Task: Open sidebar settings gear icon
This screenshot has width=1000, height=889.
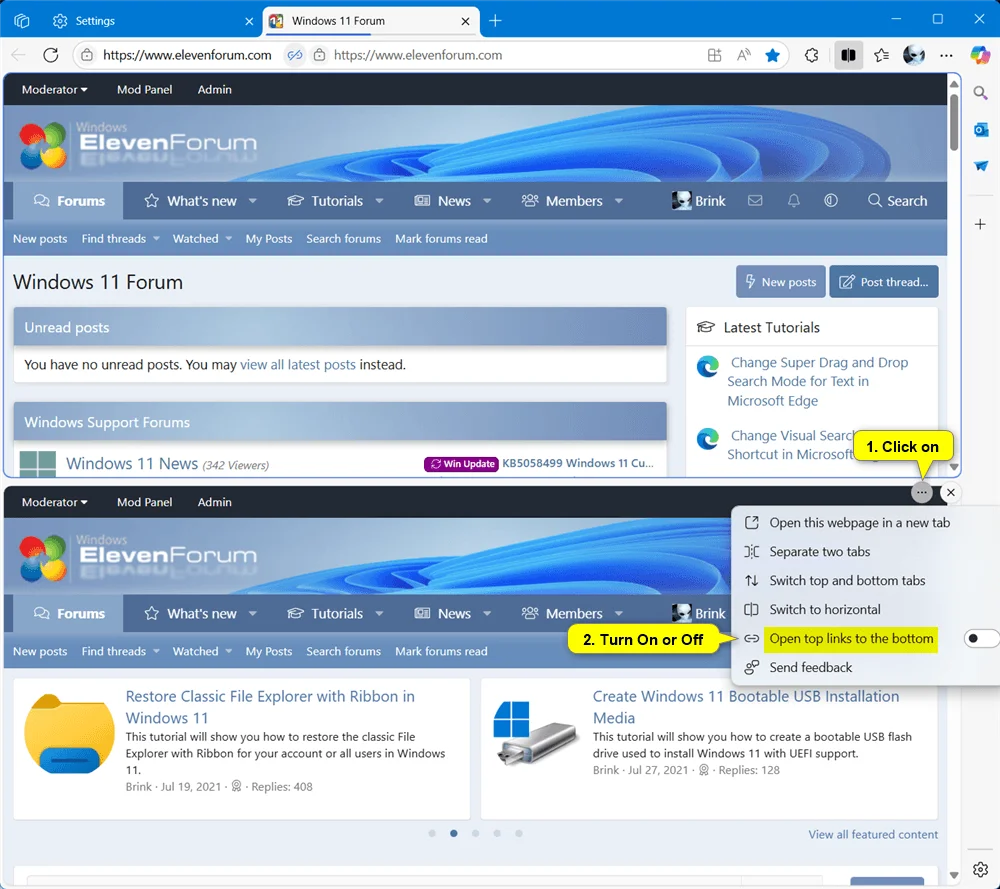Action: [980, 869]
